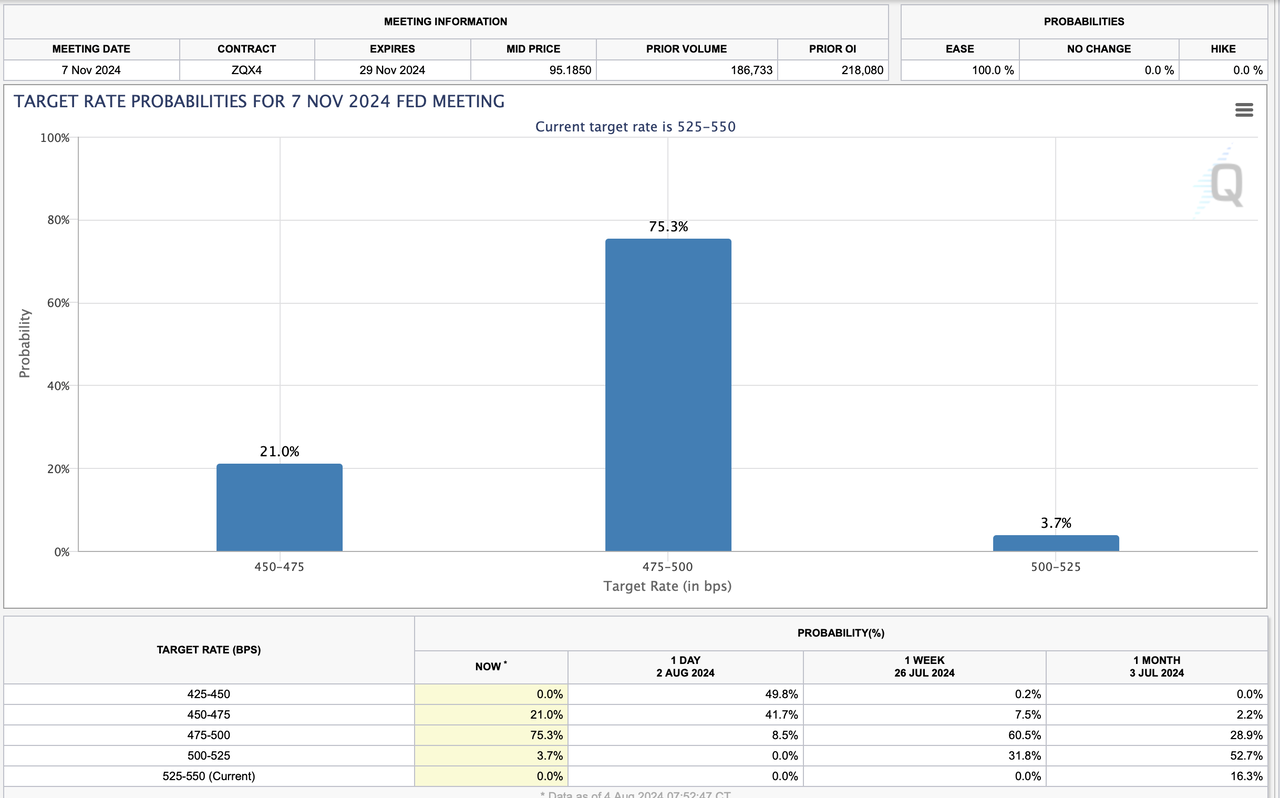This screenshot has height=798, width=1280.
Task: Select the 2.2% one-month probability cell
Action: (x=1159, y=715)
